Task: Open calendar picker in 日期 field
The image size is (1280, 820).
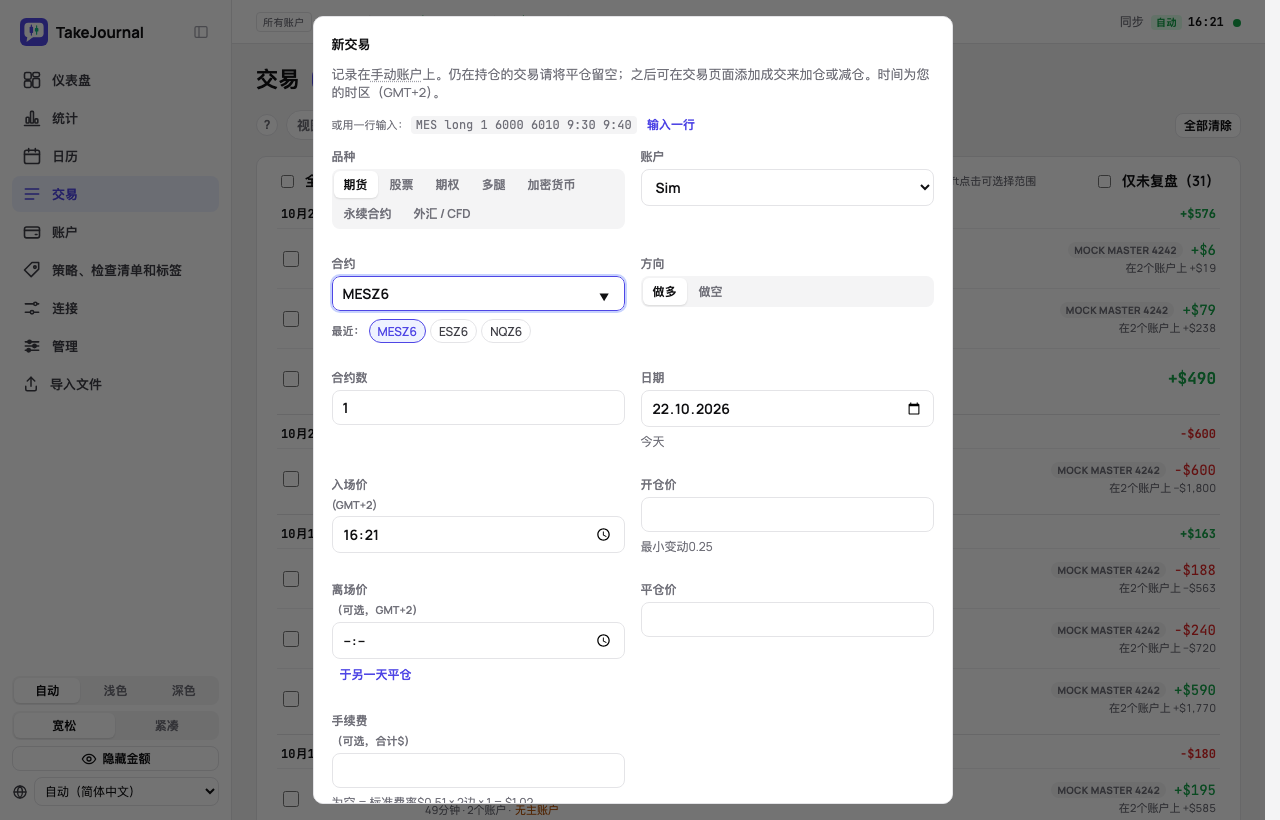Action: pos(913,409)
